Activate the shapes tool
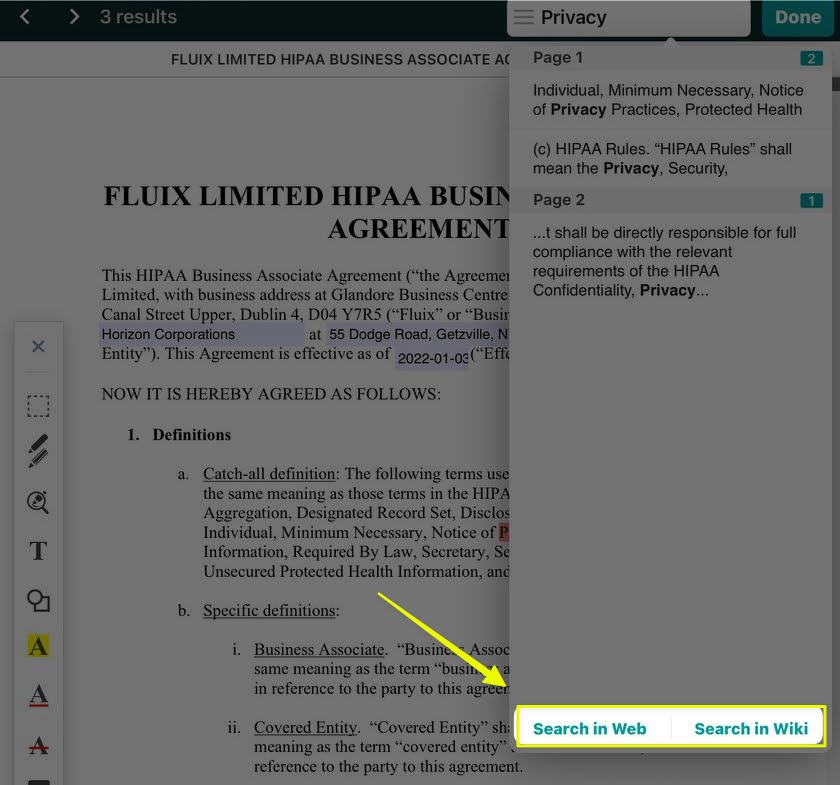 pos(38,600)
